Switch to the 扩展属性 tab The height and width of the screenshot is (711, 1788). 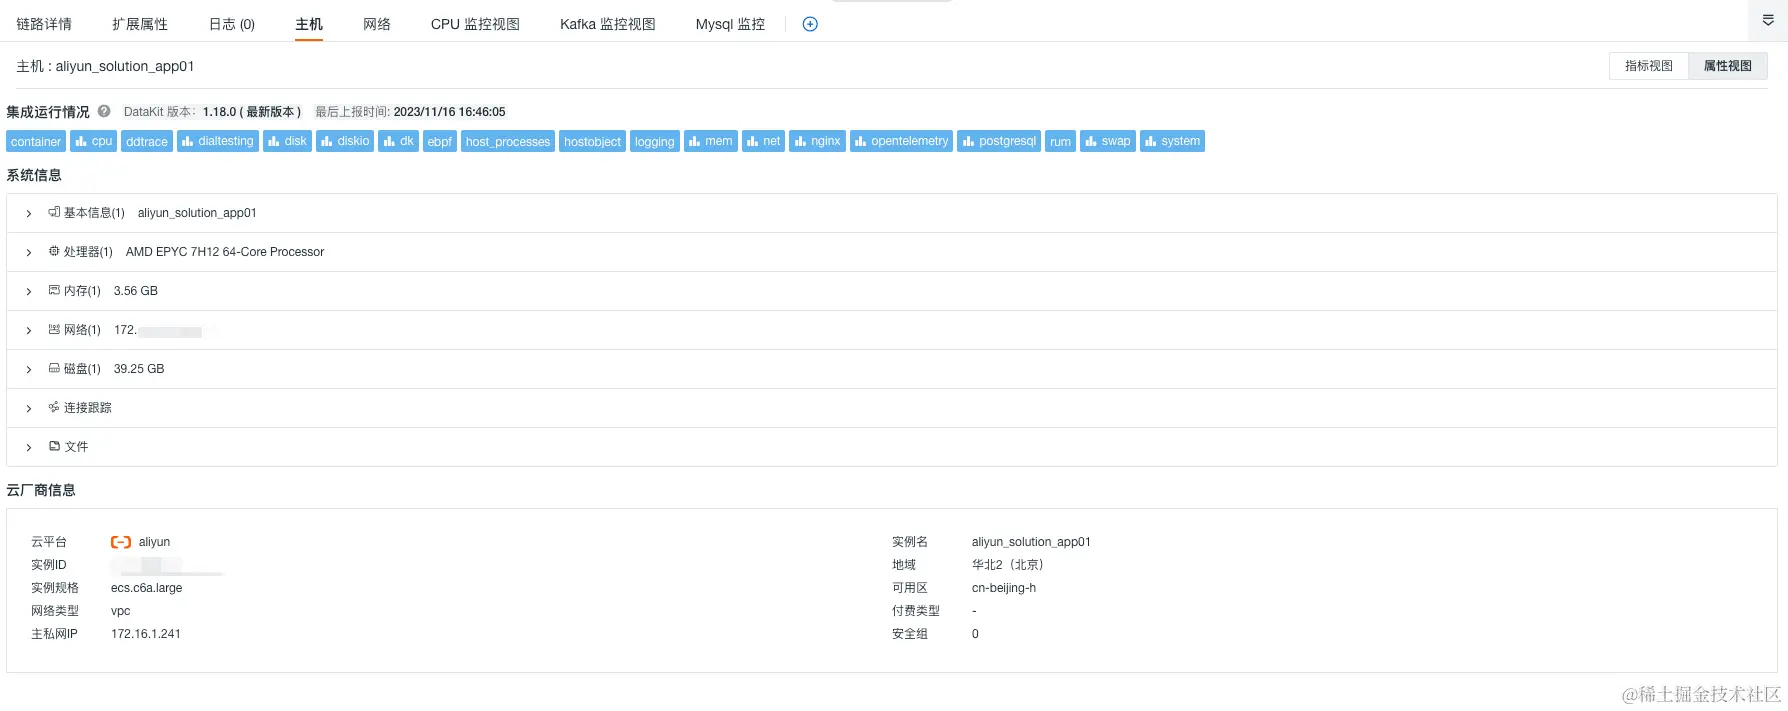point(140,24)
